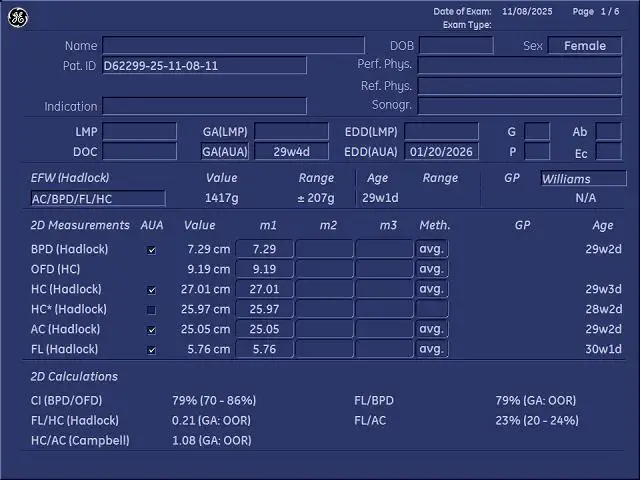
Task: Click avg. method button for FL
Action: (432, 349)
